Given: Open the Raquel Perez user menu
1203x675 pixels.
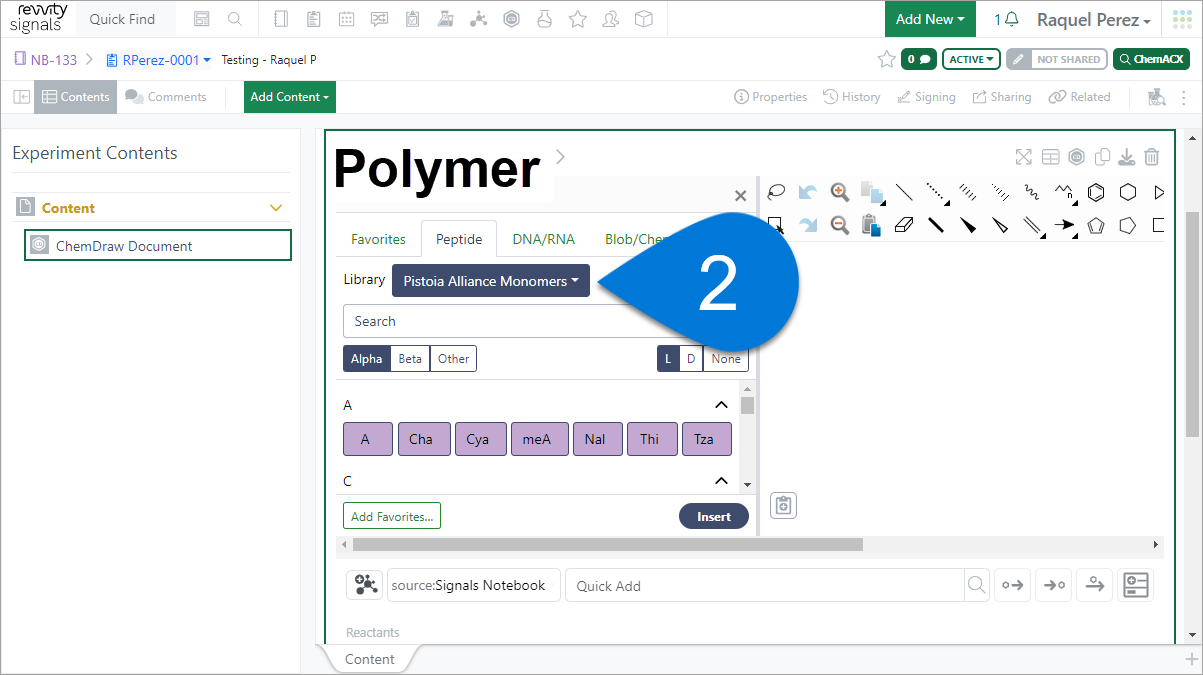Looking at the screenshot, I should click(x=1093, y=20).
